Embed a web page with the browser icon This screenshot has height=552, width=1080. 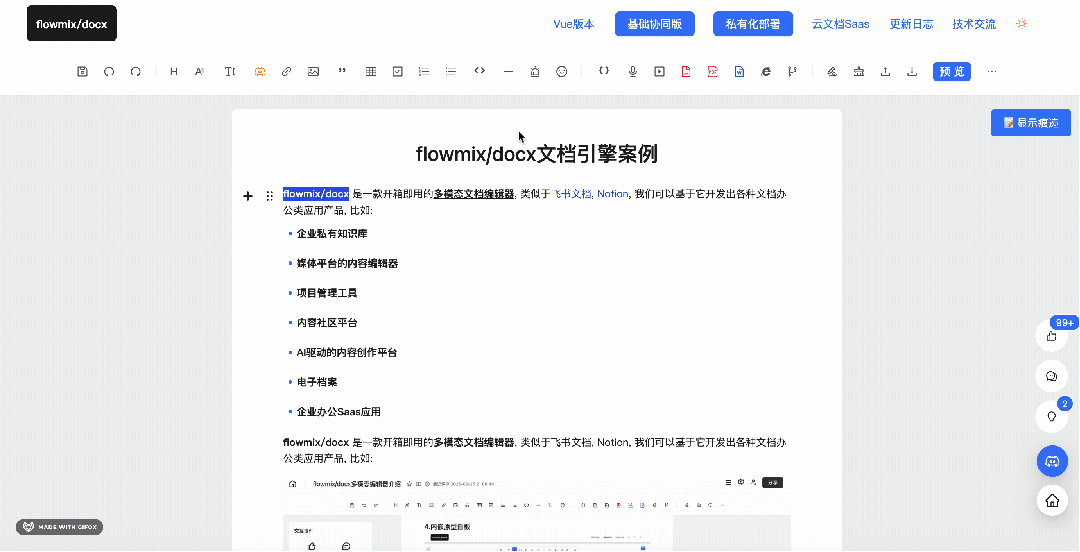[x=766, y=71]
